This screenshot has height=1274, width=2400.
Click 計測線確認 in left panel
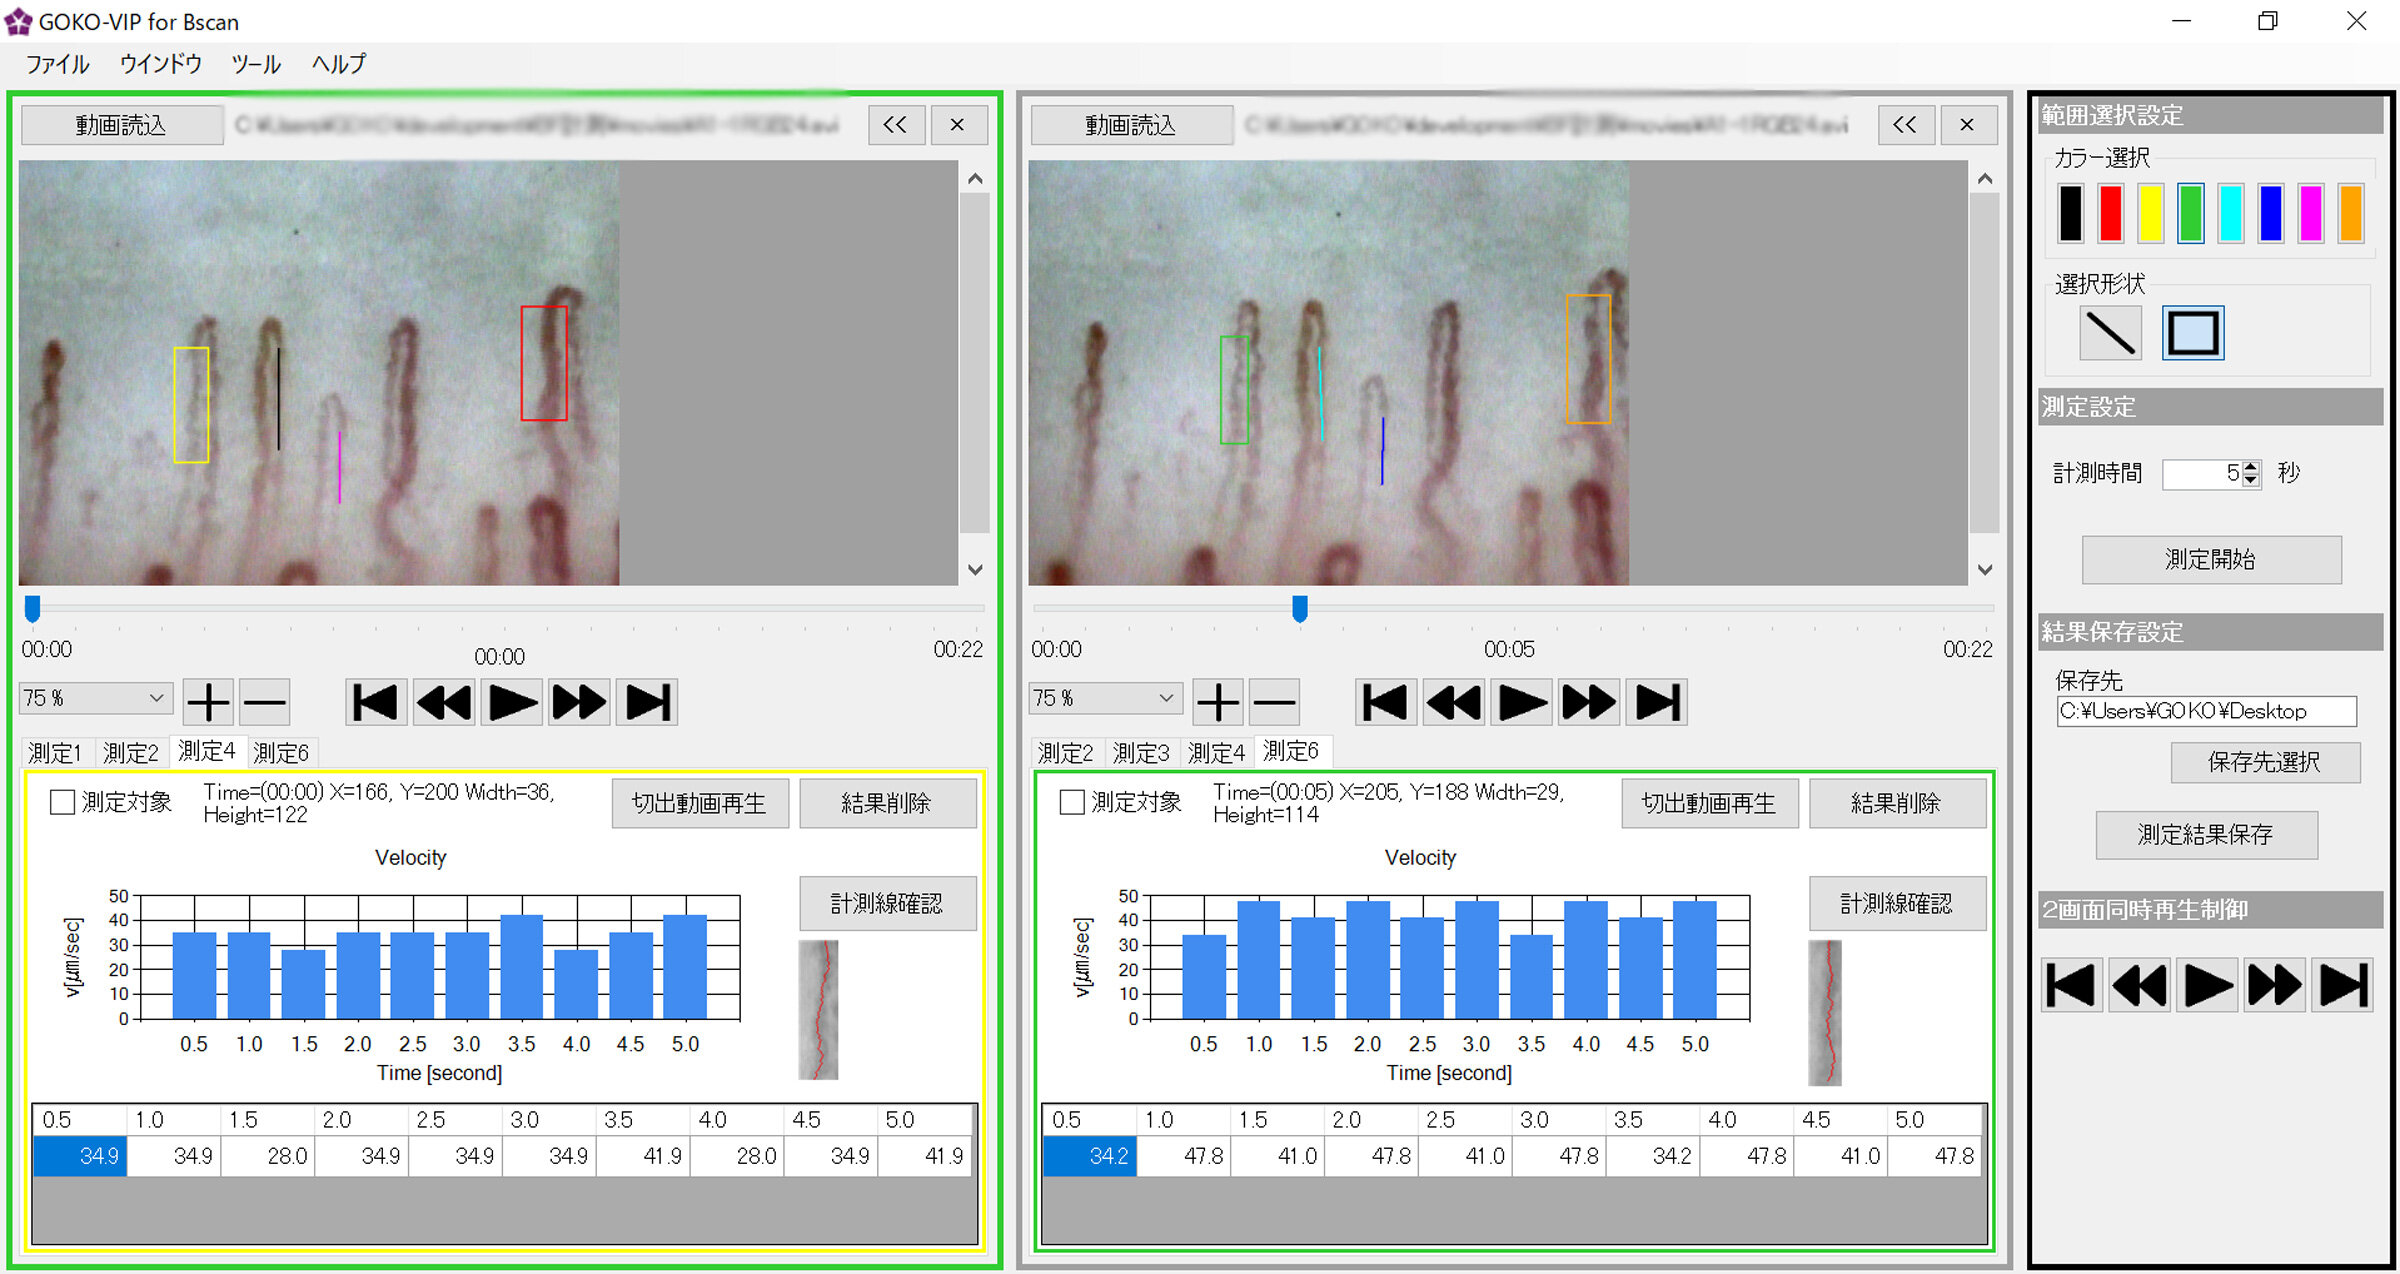tap(887, 904)
